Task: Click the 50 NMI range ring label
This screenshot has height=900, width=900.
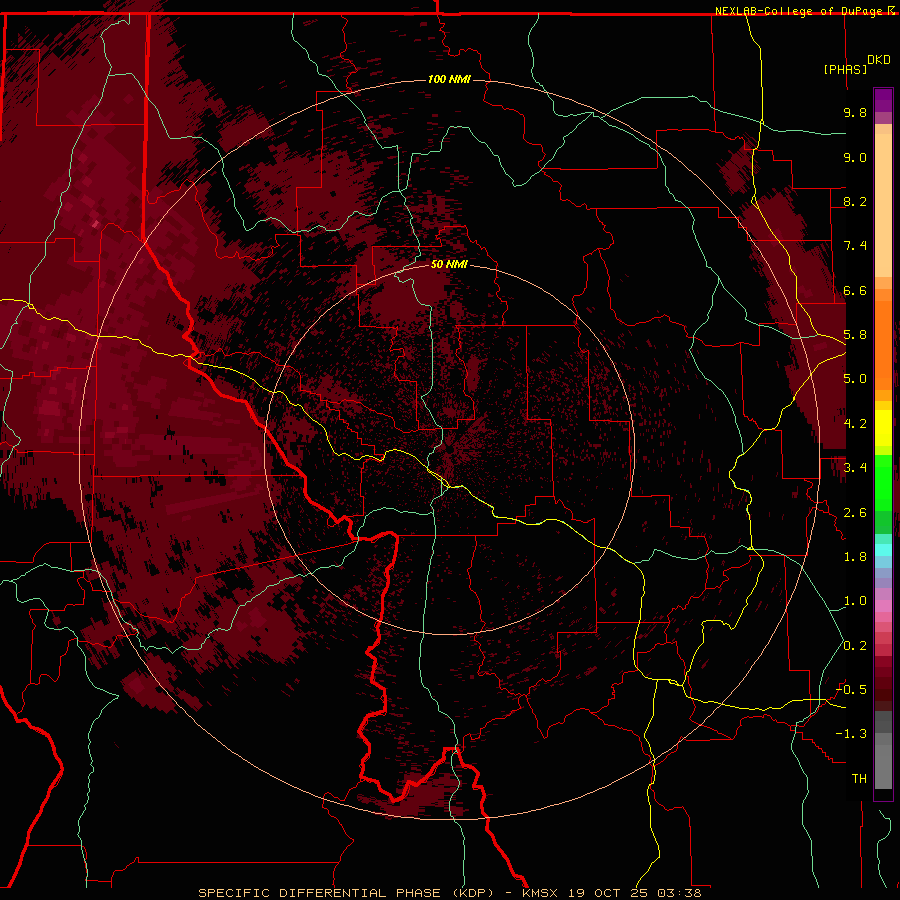Action: (x=449, y=264)
